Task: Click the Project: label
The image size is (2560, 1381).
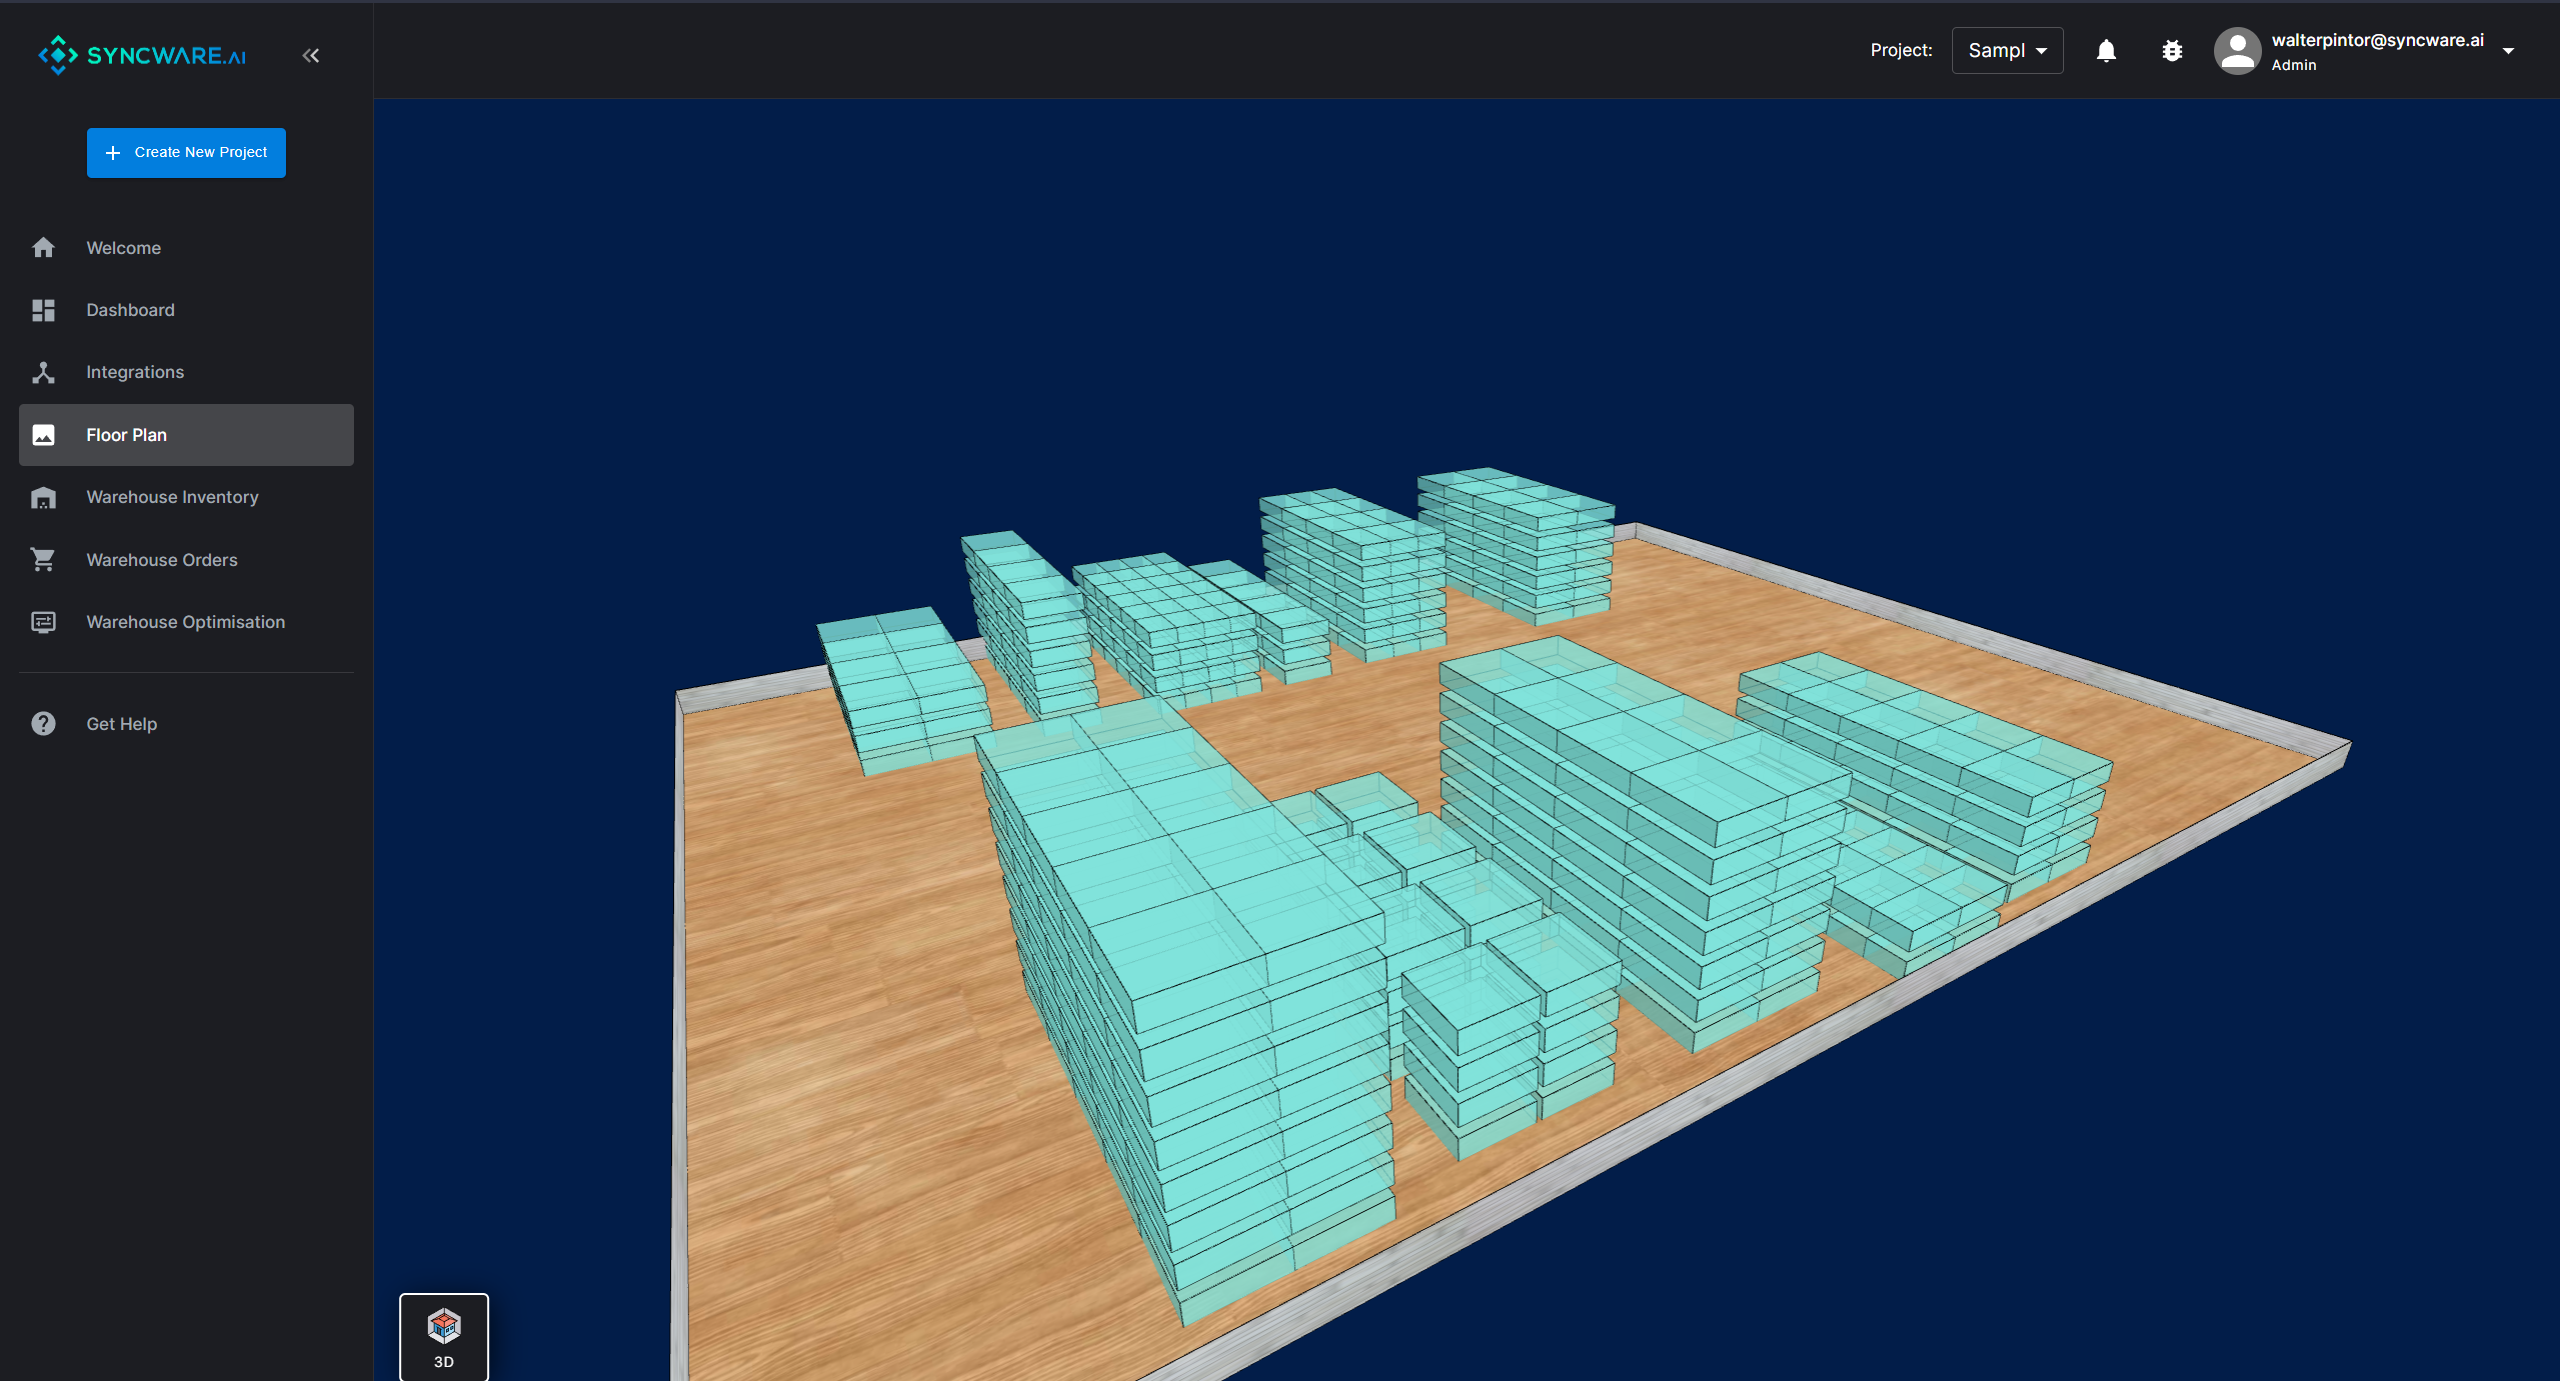Action: [1901, 50]
